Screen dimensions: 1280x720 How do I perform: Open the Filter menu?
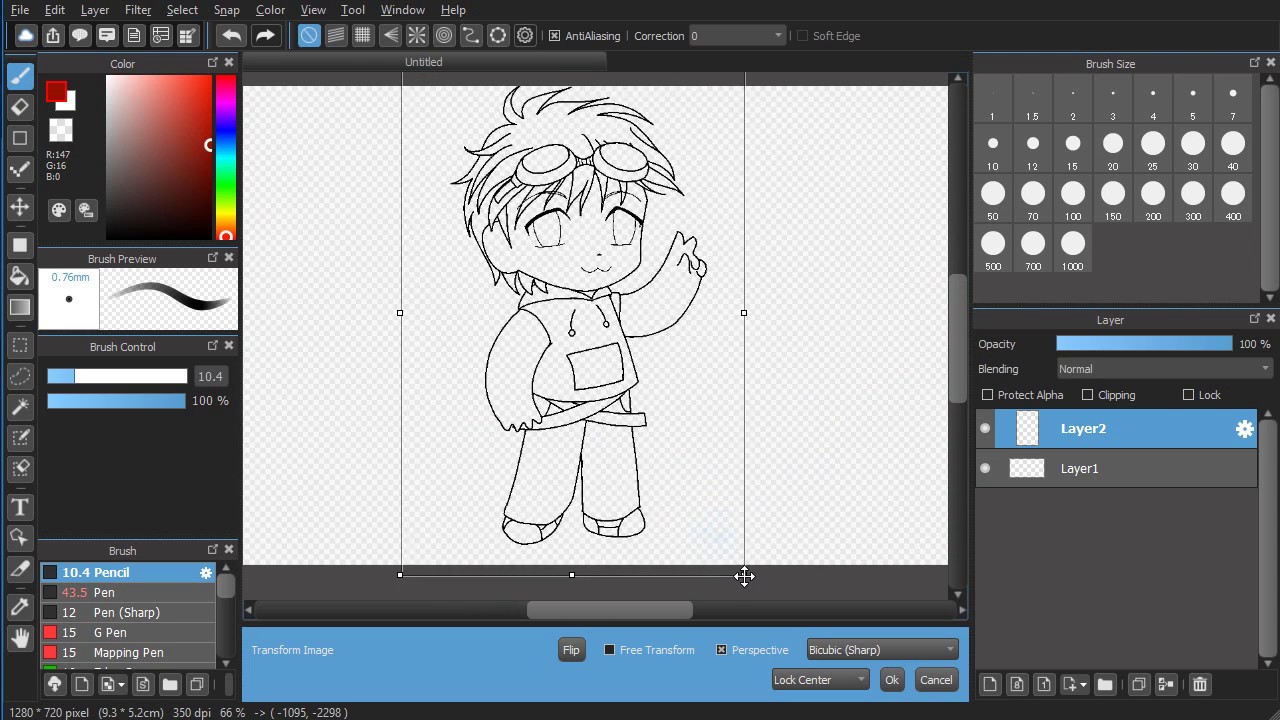click(137, 9)
